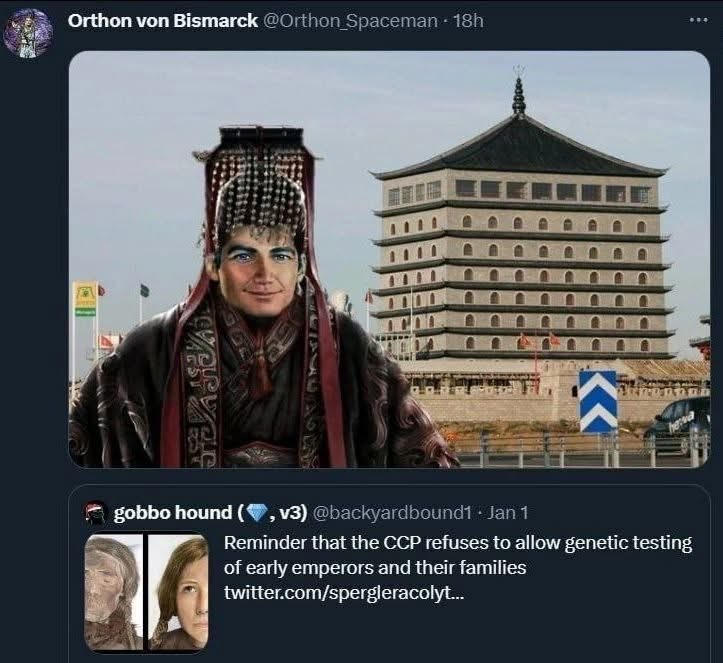Open the gobbo hound display name
The width and height of the screenshot is (723, 663).
[172, 513]
